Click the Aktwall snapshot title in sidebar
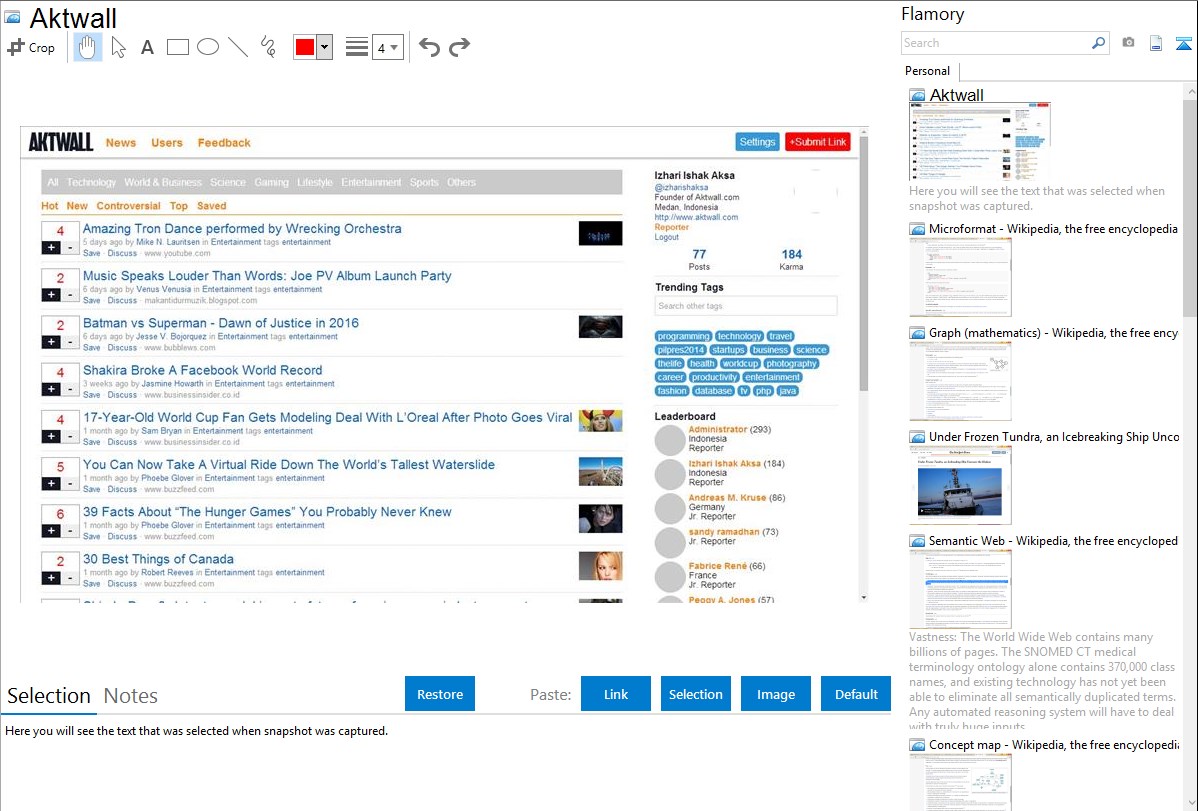The width and height of the screenshot is (1198, 811). pyautogui.click(x=957, y=95)
